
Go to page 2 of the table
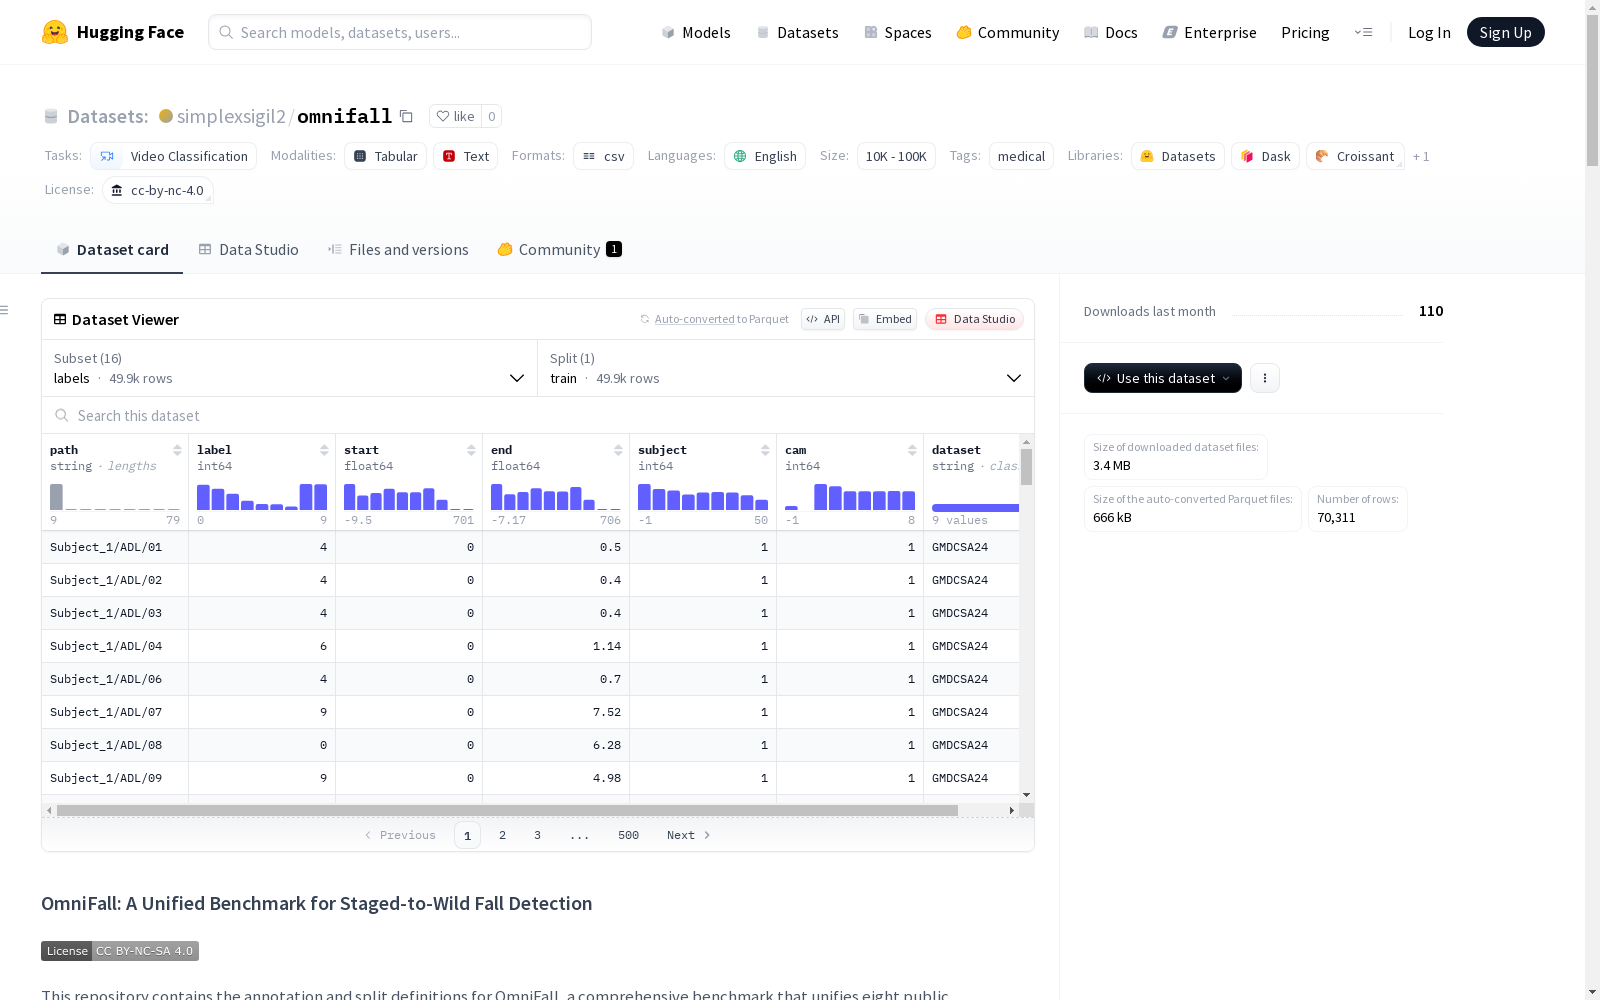pyautogui.click(x=502, y=835)
